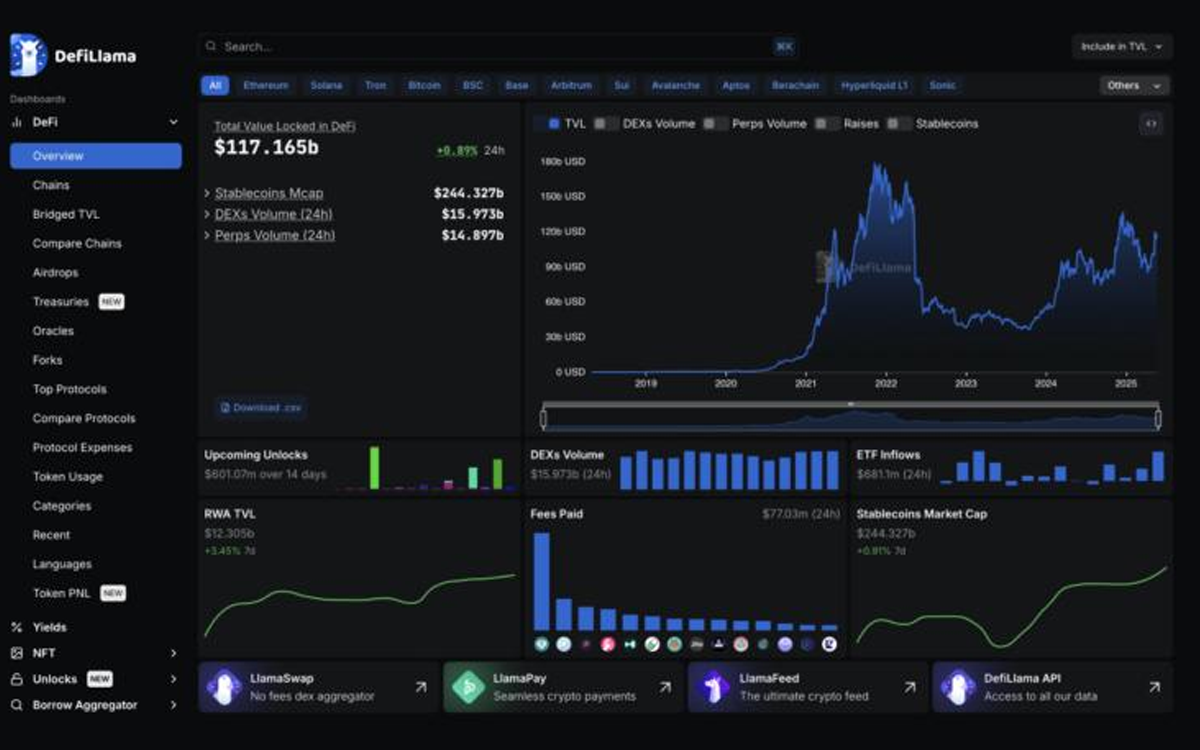Open LlamaFeed external link arrow
The image size is (1200, 750).
pos(910,687)
